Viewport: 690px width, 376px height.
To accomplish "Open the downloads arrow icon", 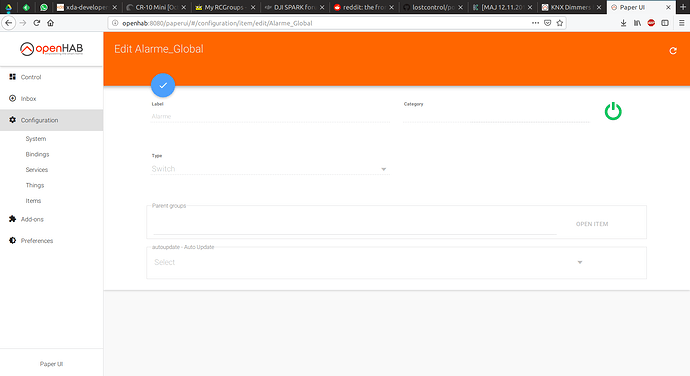I will [624, 23].
